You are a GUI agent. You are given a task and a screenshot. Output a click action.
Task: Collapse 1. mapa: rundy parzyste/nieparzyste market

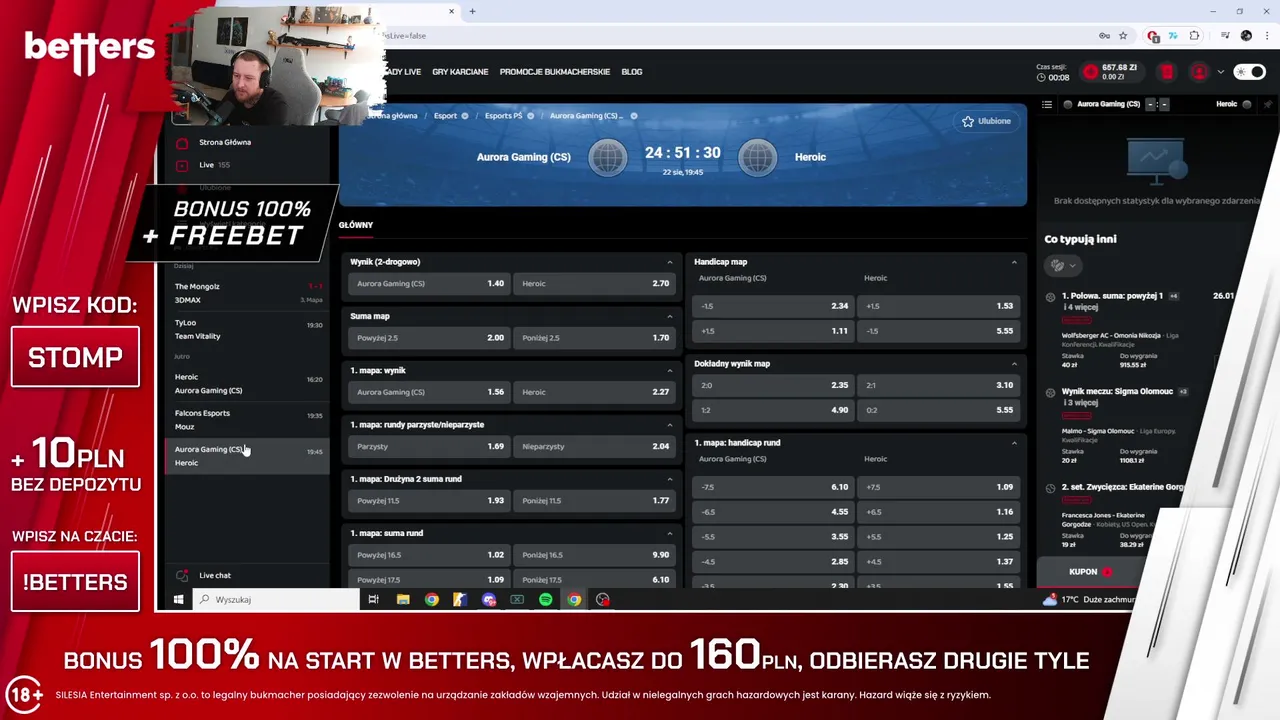pos(670,425)
